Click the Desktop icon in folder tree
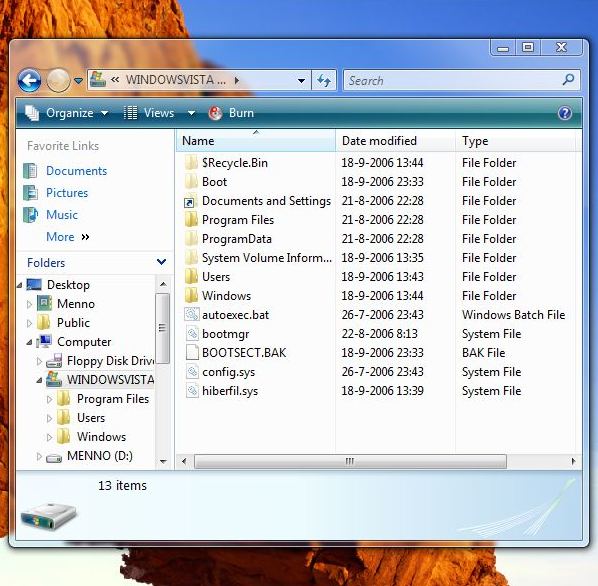Screen dimensions: 598x586 pos(34,285)
